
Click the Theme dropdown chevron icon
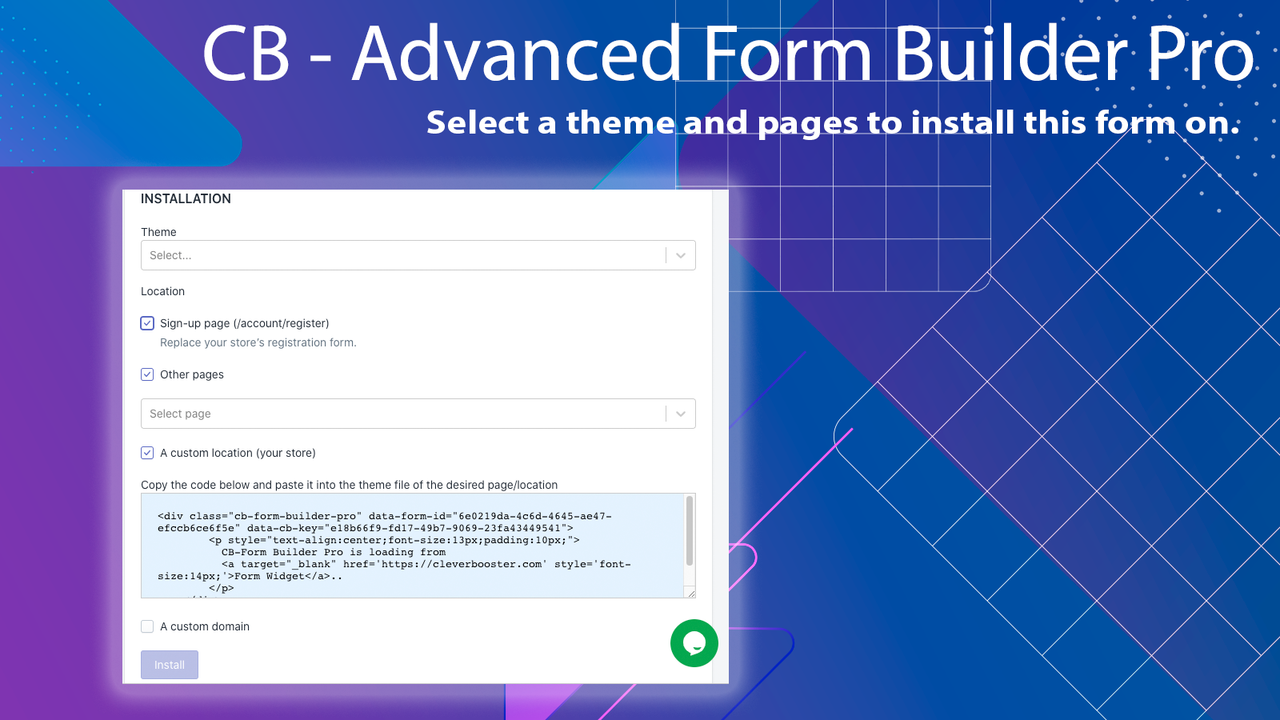(681, 255)
